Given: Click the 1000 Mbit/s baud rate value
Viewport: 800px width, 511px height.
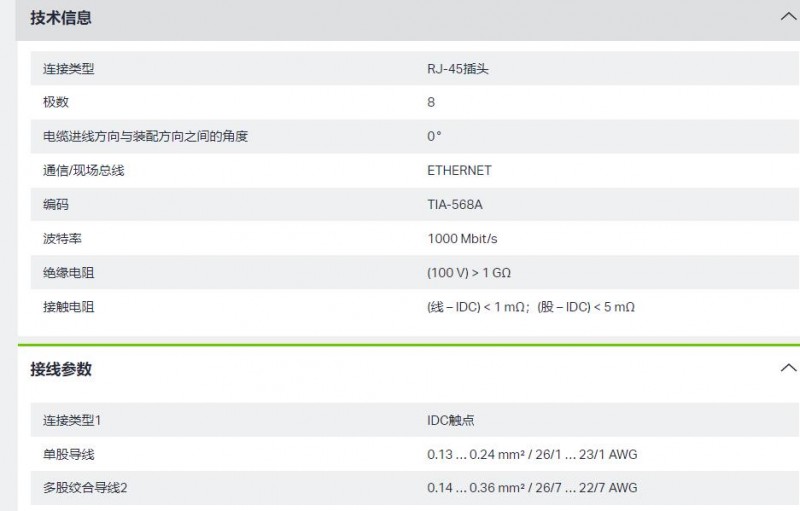Looking at the screenshot, I should click(462, 239).
